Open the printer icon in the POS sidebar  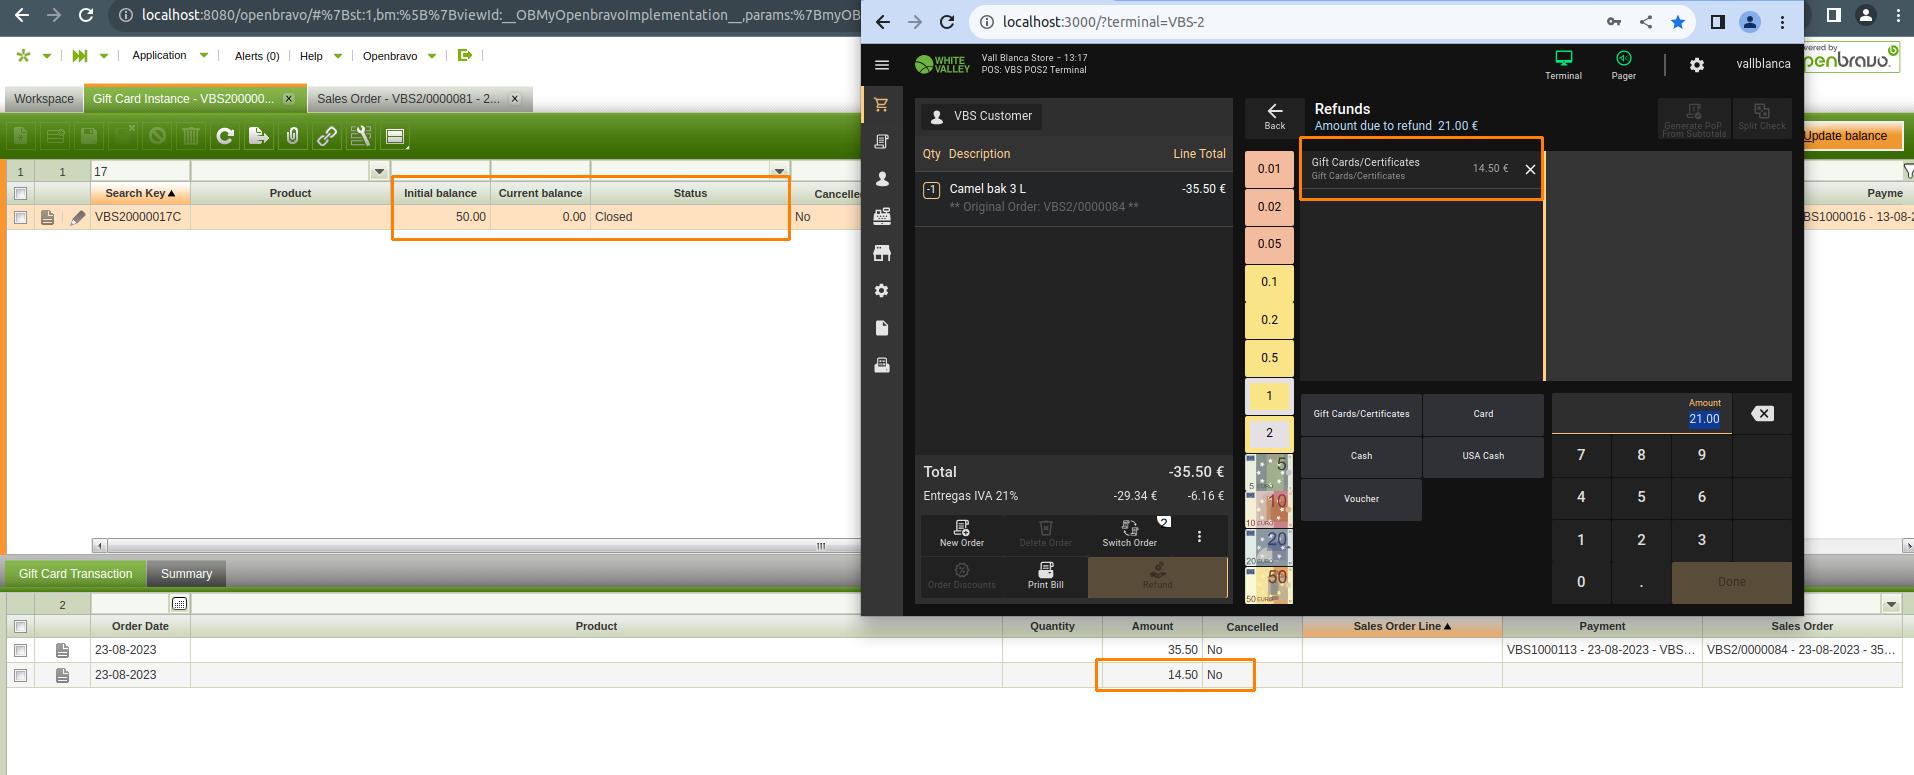tap(882, 365)
